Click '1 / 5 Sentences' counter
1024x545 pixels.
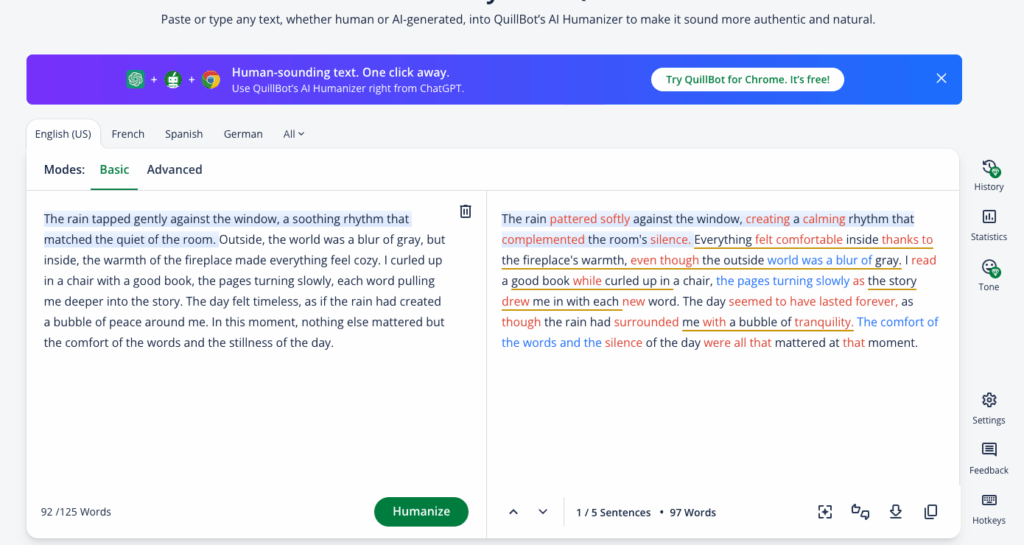pos(613,512)
